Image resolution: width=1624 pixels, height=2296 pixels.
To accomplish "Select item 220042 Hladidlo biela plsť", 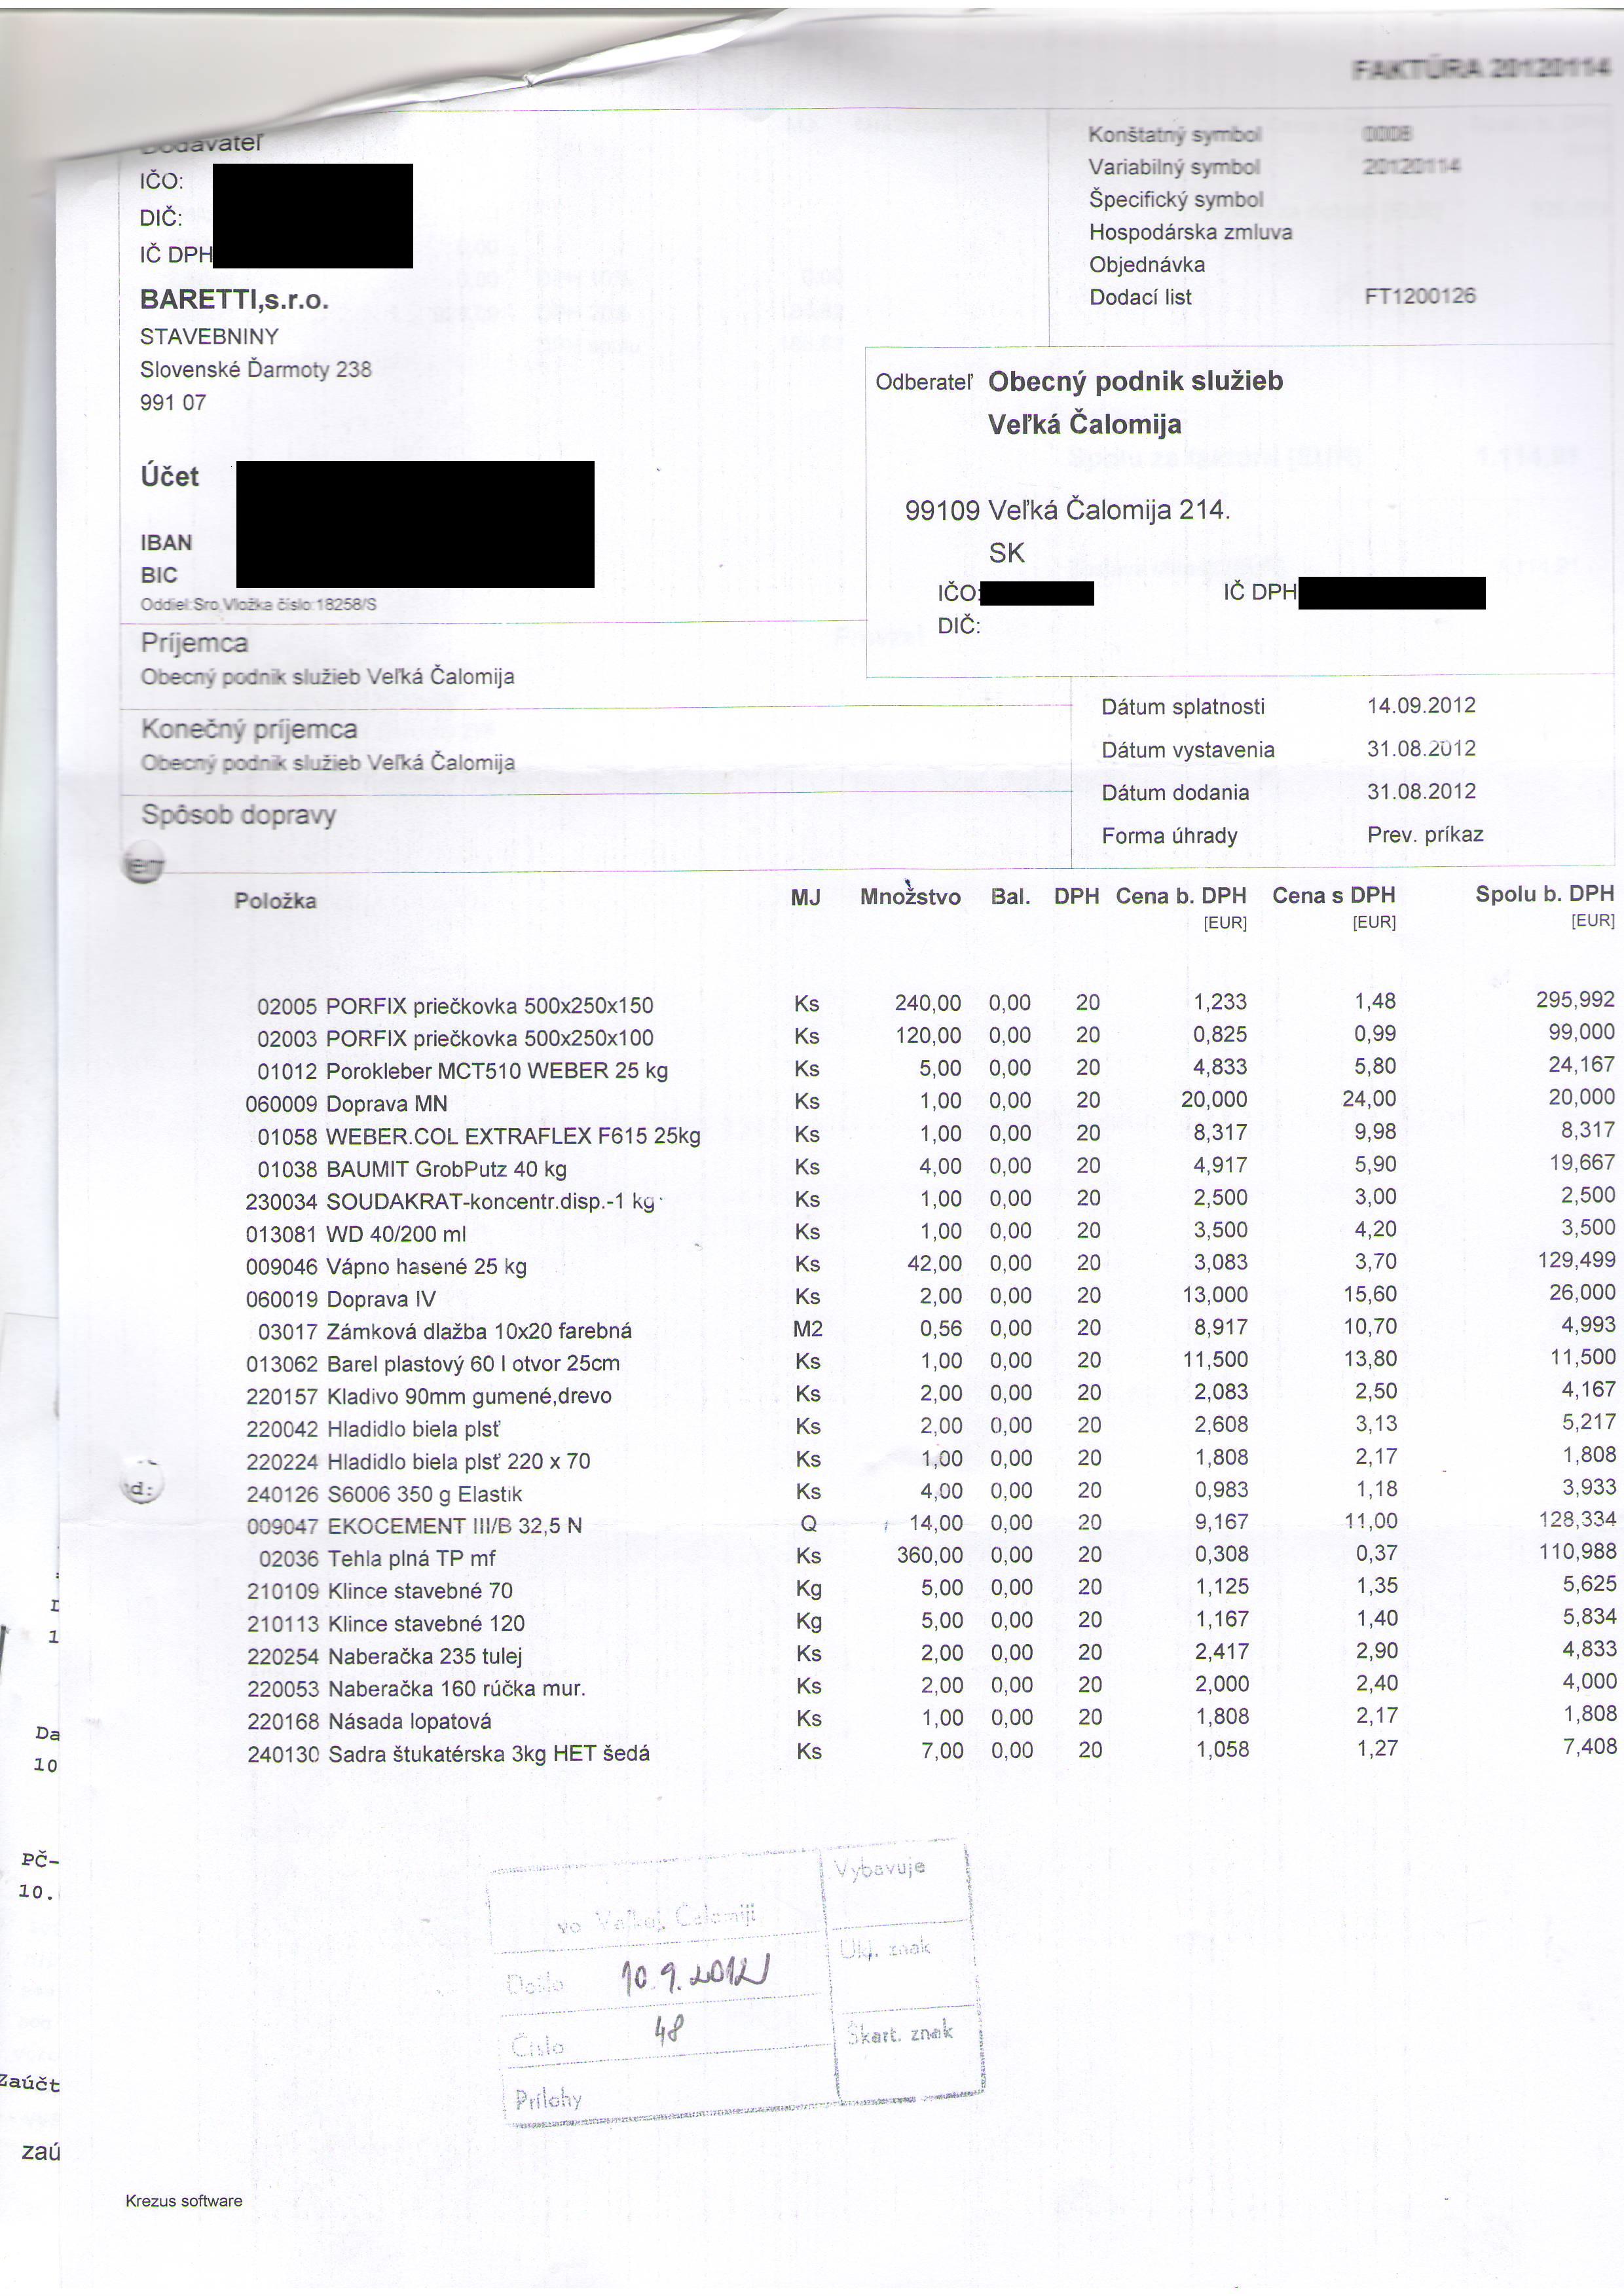I will pyautogui.click(x=373, y=1429).
